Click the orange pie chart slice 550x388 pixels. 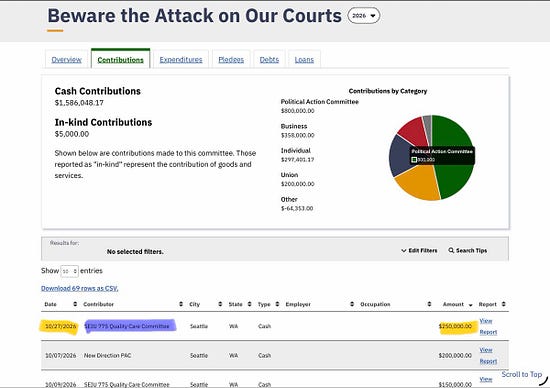click(417, 182)
